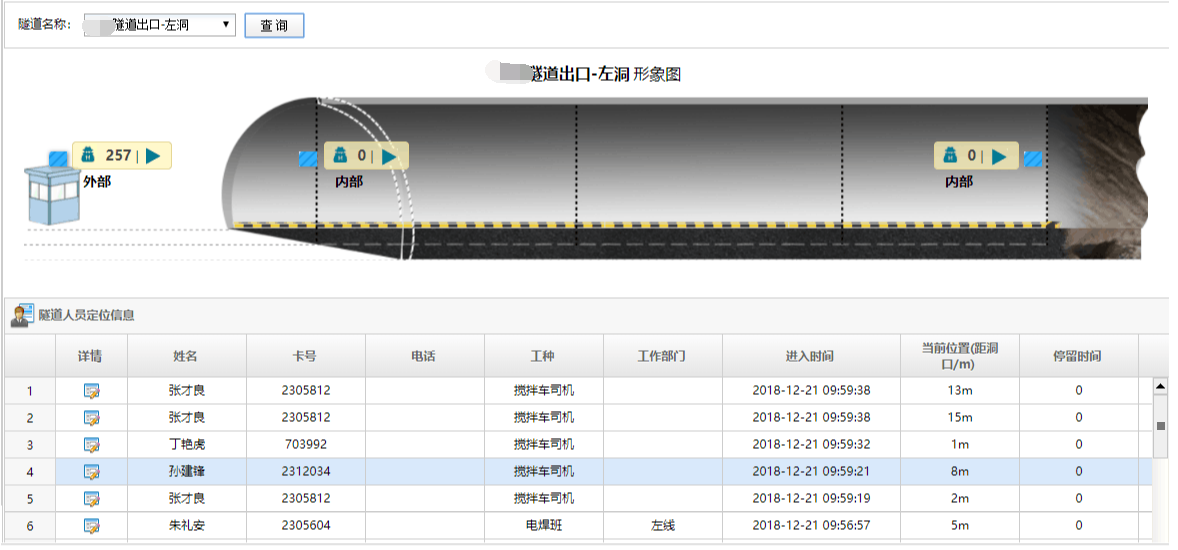Click card number 2305604

coord(306,526)
